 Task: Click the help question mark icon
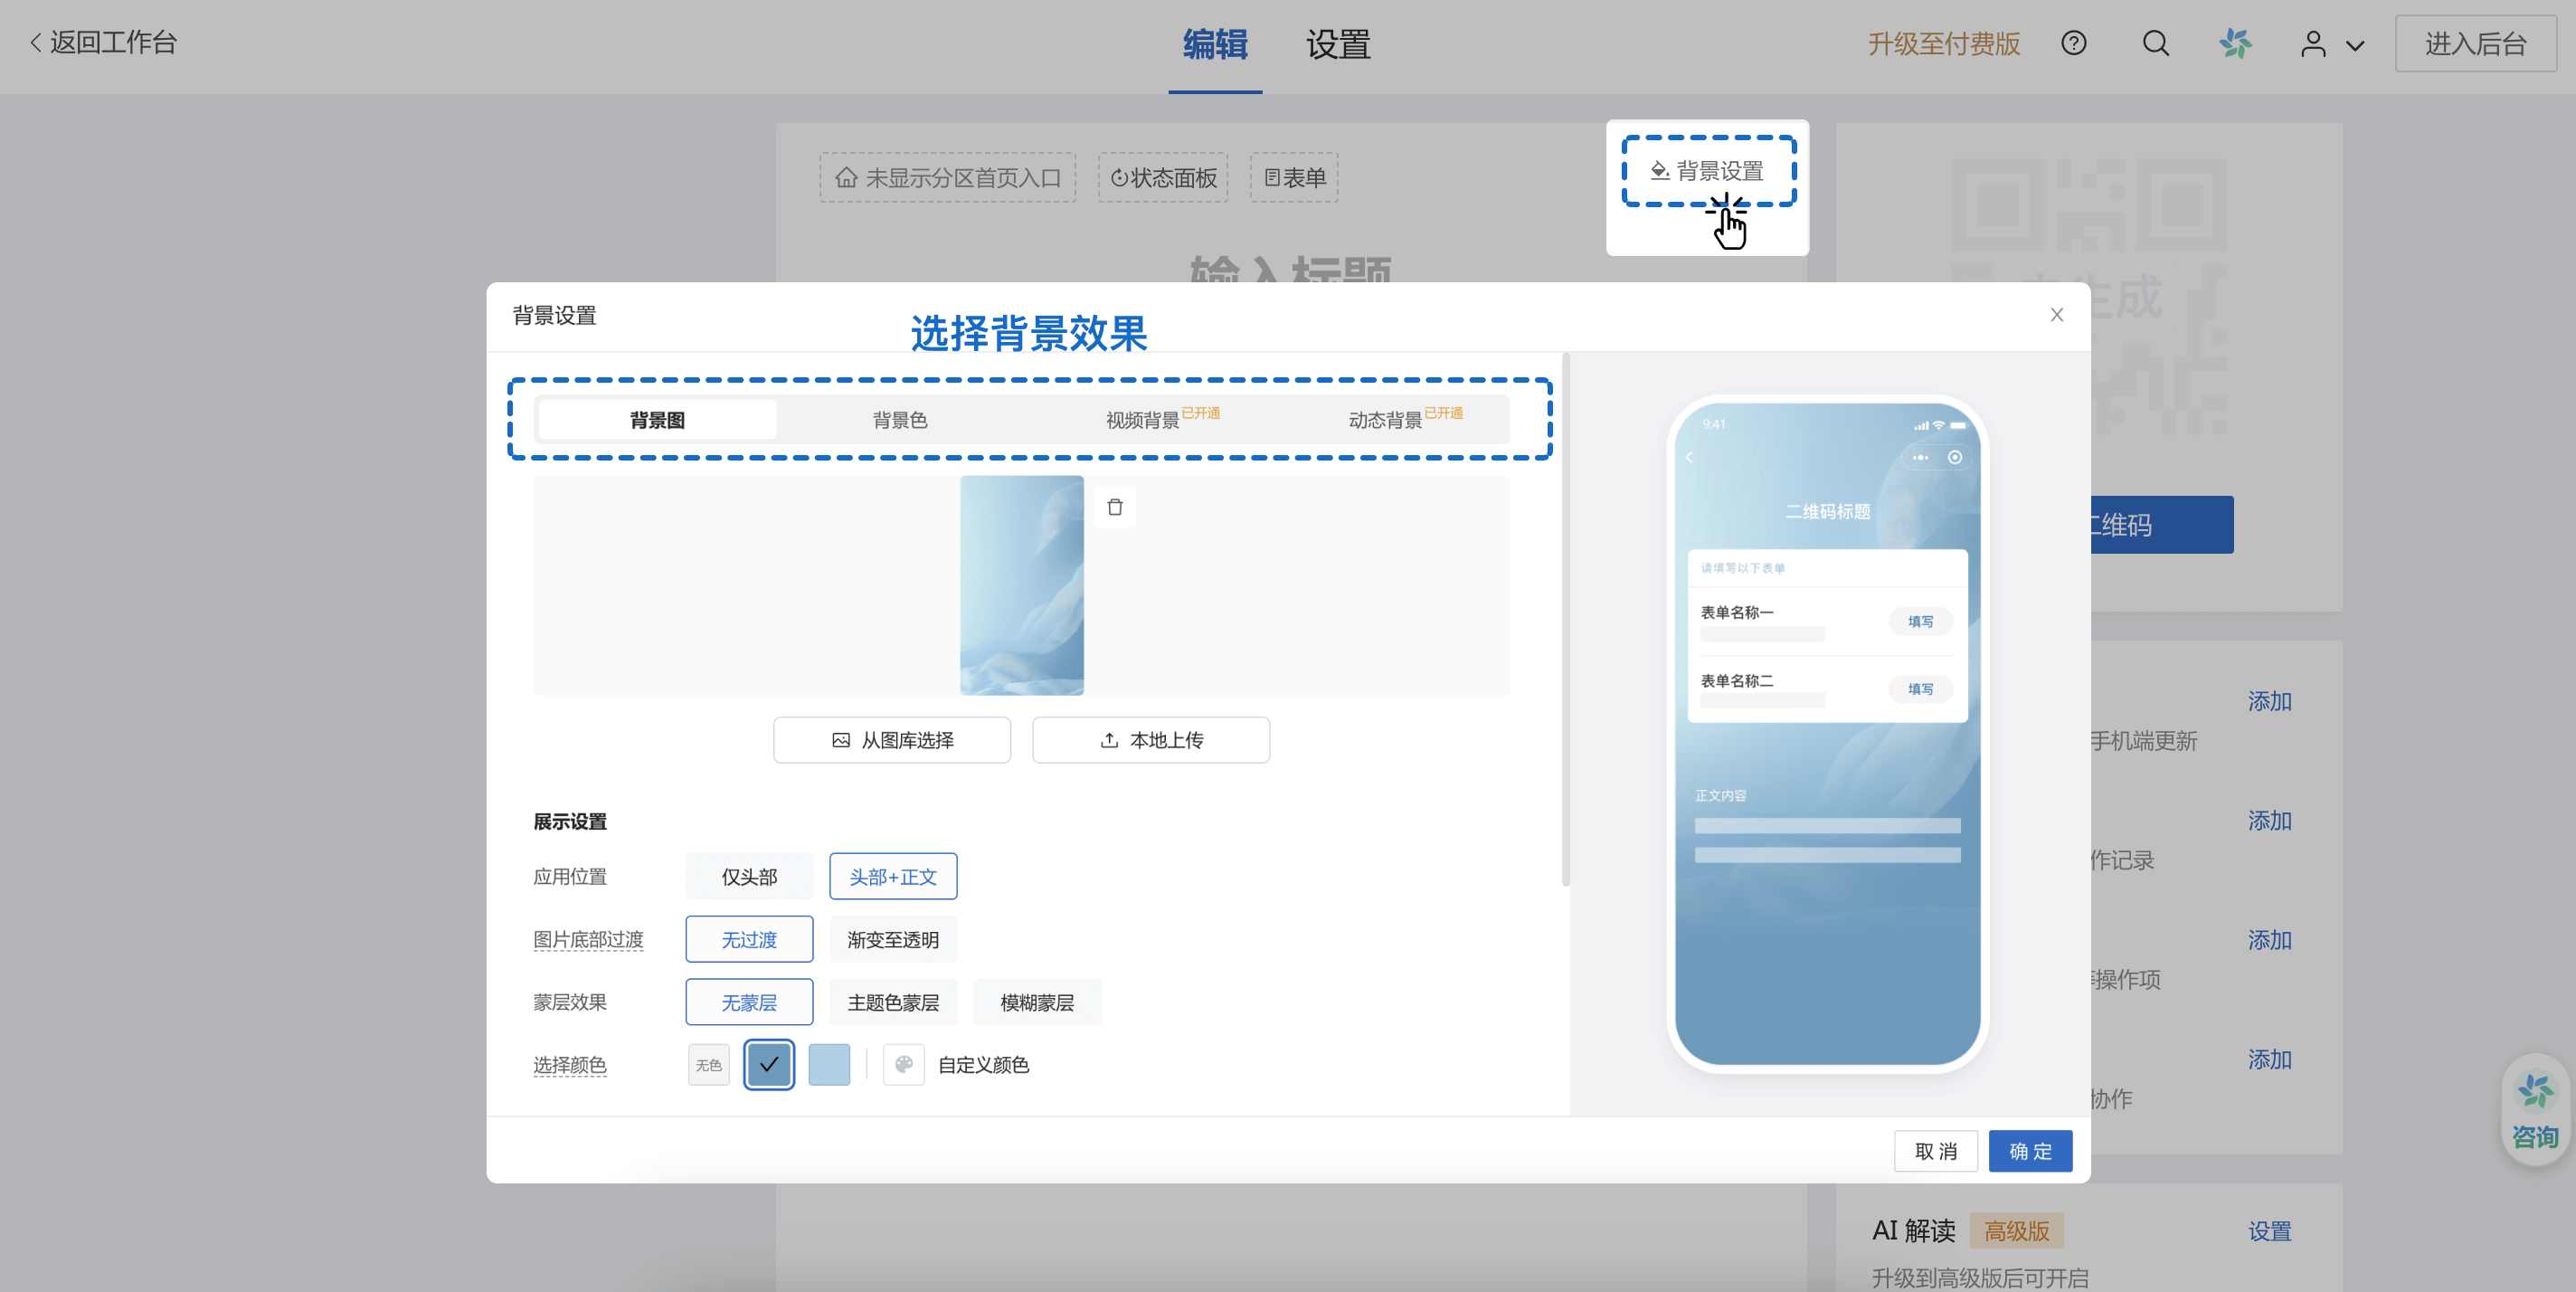click(2073, 43)
